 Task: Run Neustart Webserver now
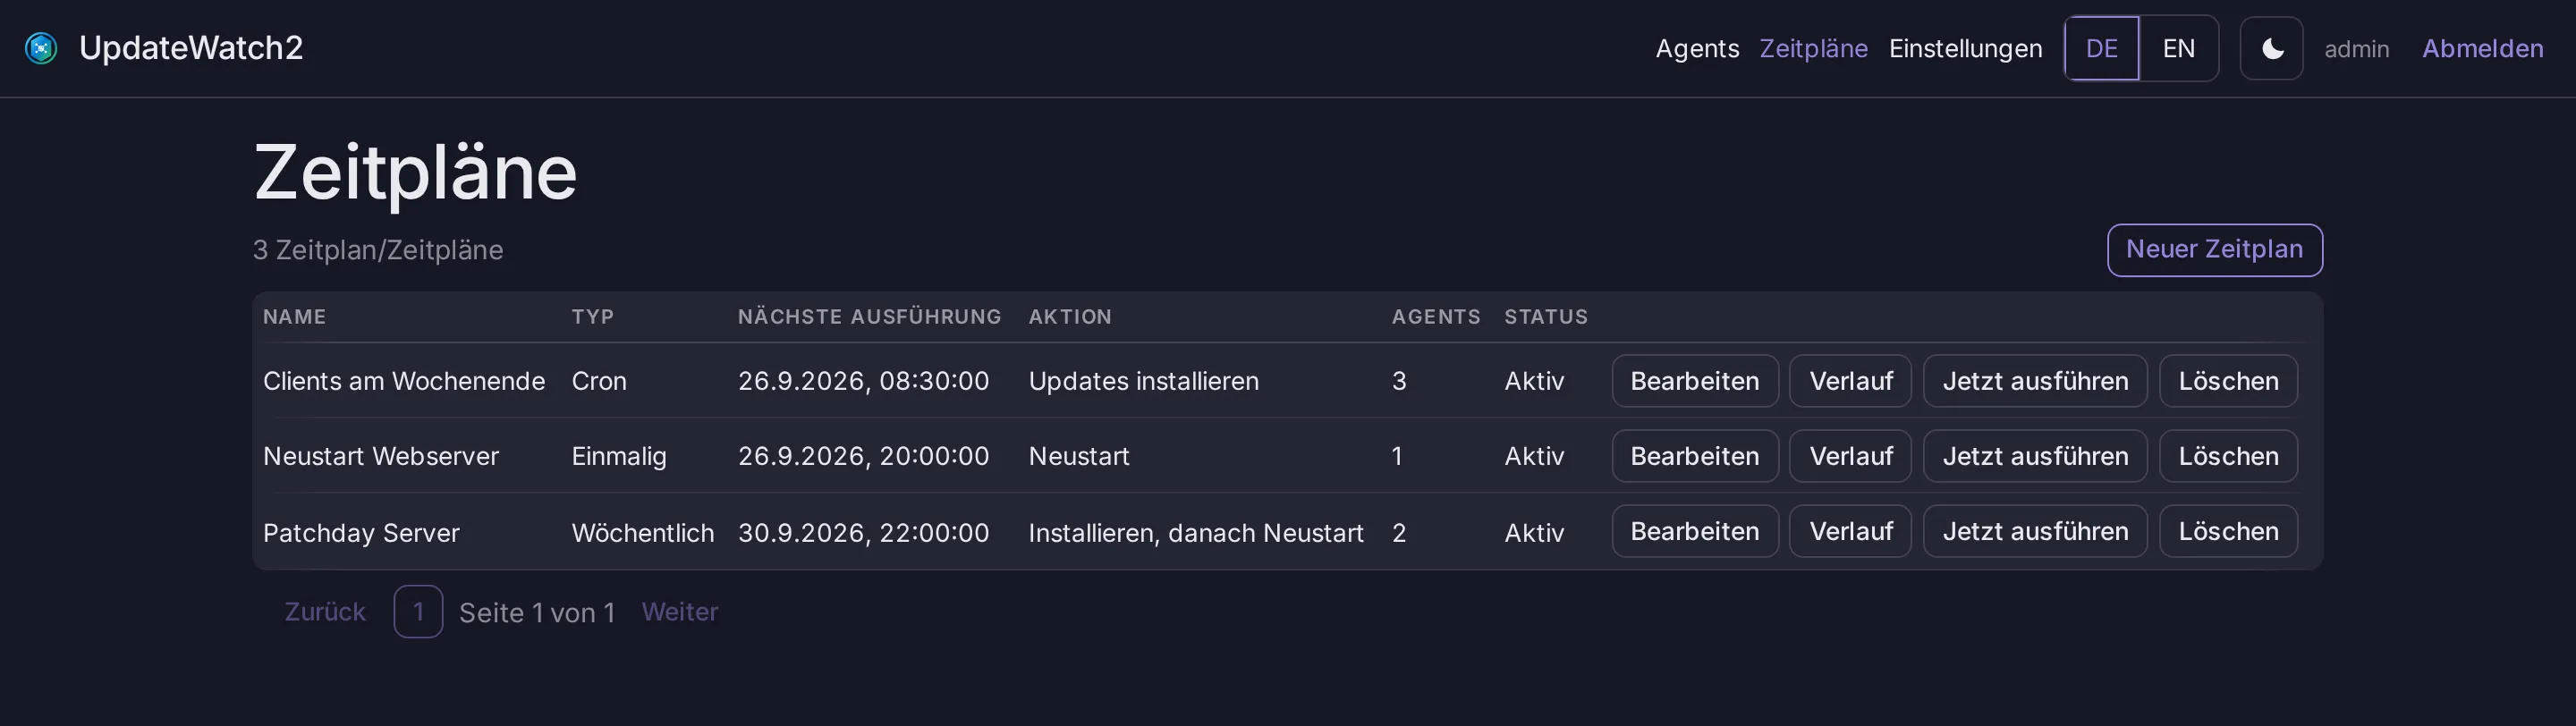[x=2035, y=456]
